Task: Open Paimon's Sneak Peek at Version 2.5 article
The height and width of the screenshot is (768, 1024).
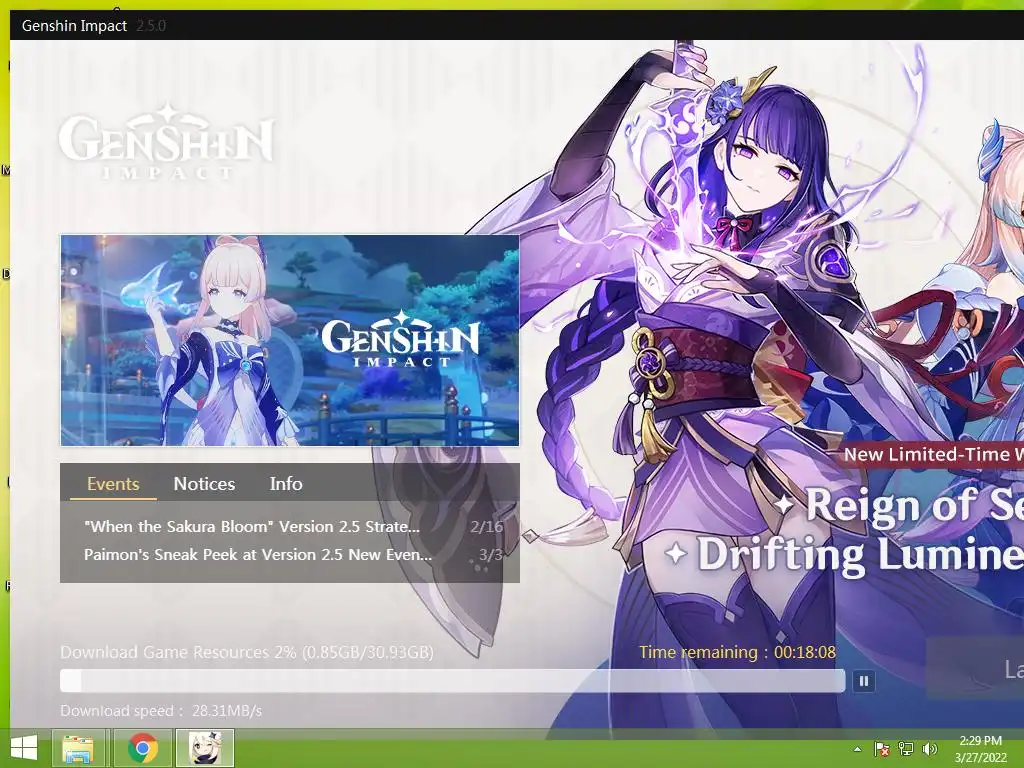Action: point(258,554)
